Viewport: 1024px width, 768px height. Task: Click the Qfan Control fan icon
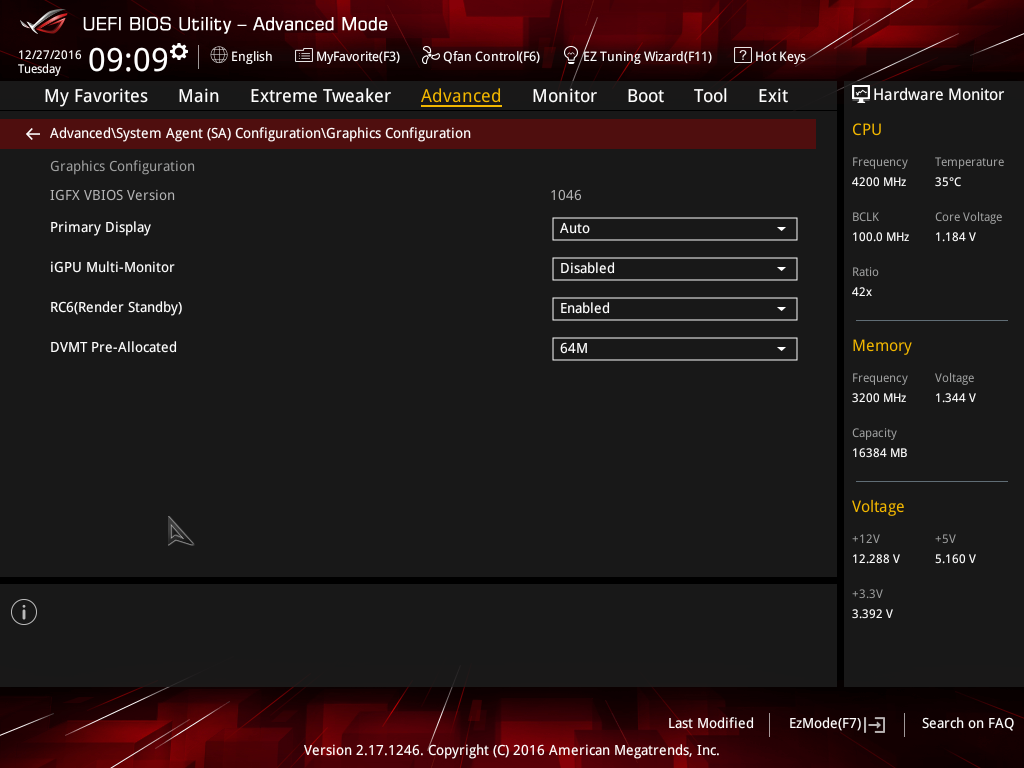pyautogui.click(x=430, y=56)
